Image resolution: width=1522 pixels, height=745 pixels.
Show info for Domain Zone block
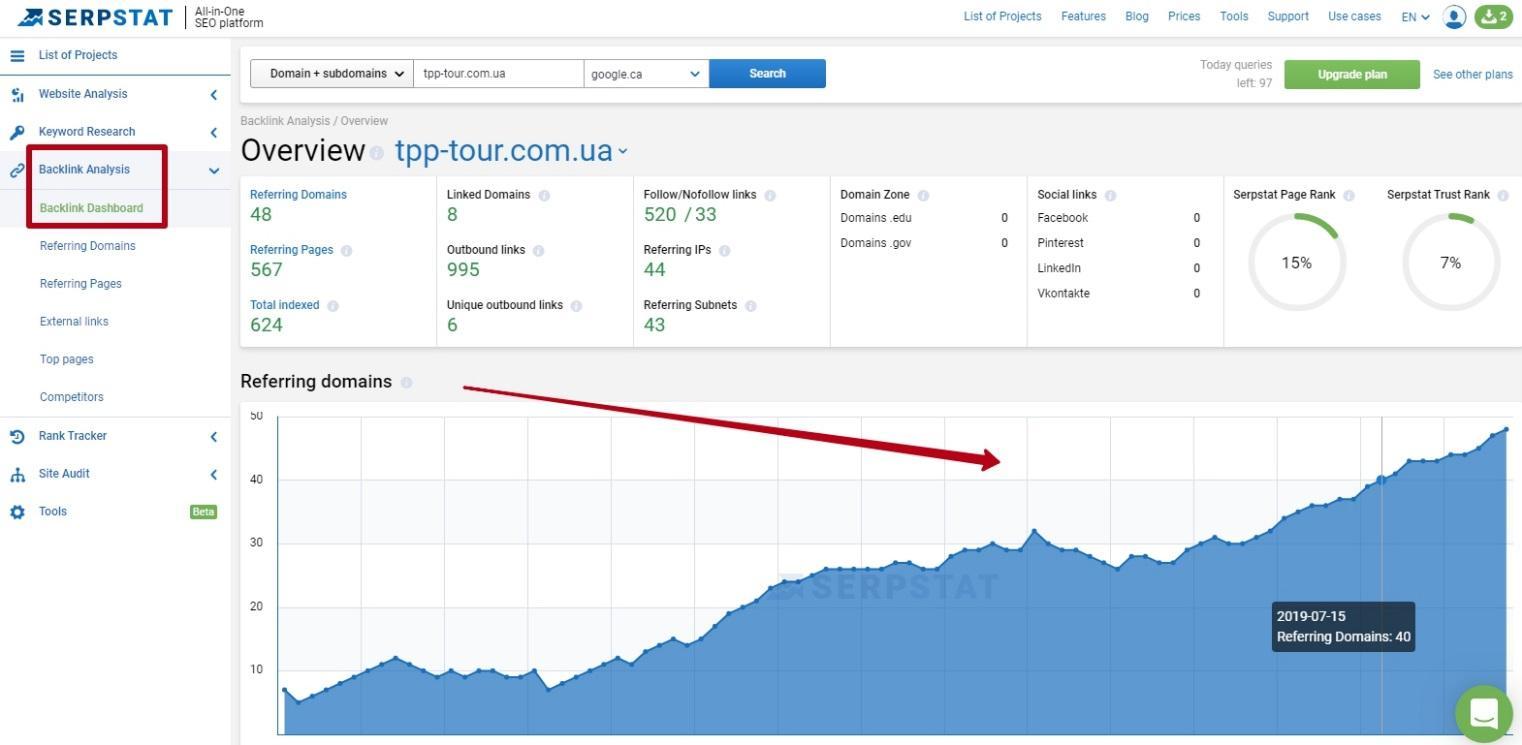point(923,195)
